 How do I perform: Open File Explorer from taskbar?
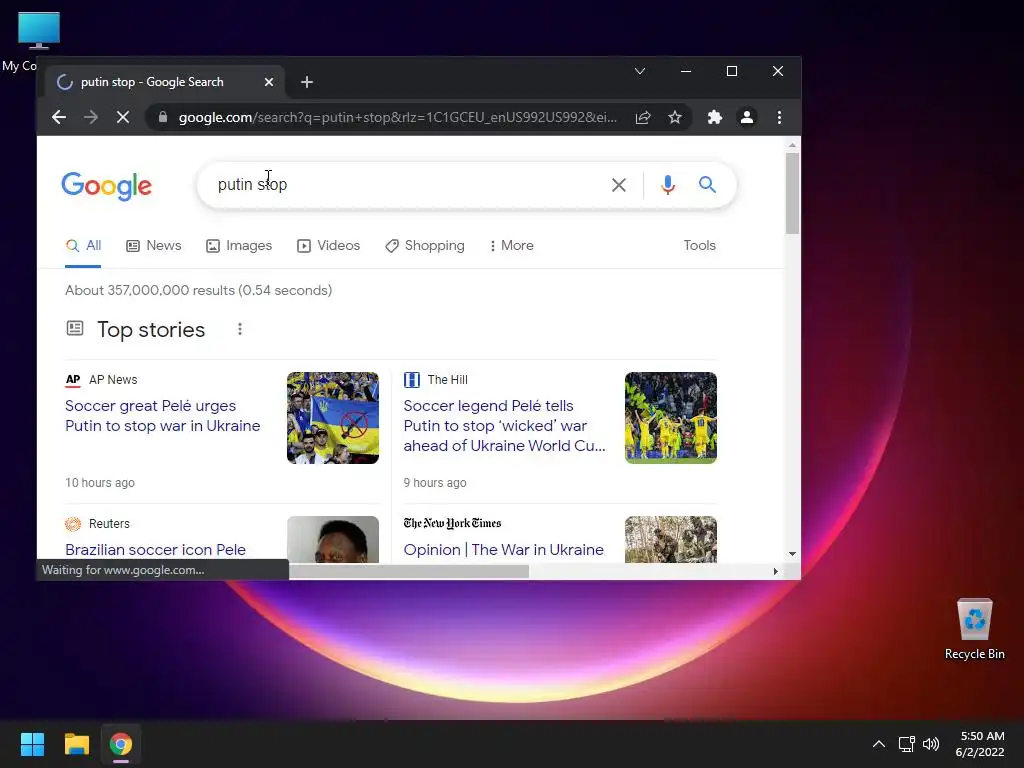click(76, 744)
